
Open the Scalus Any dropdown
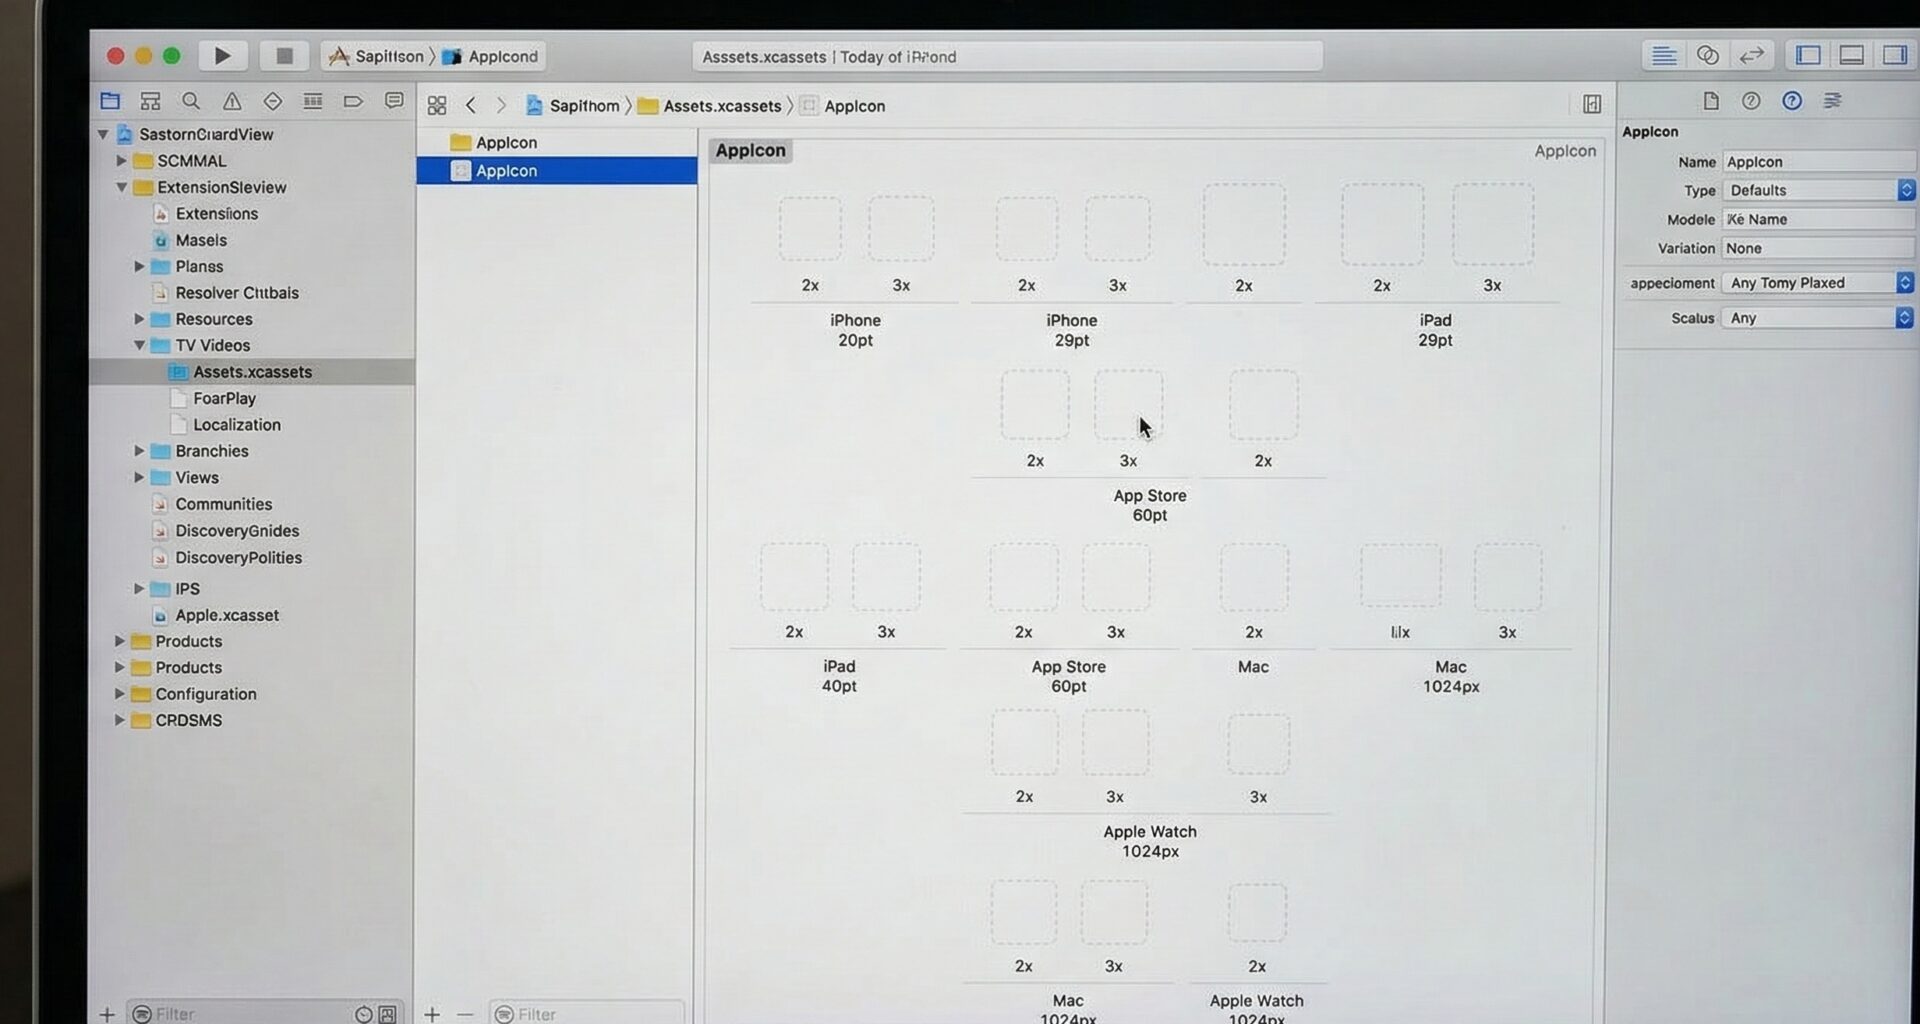1817,318
